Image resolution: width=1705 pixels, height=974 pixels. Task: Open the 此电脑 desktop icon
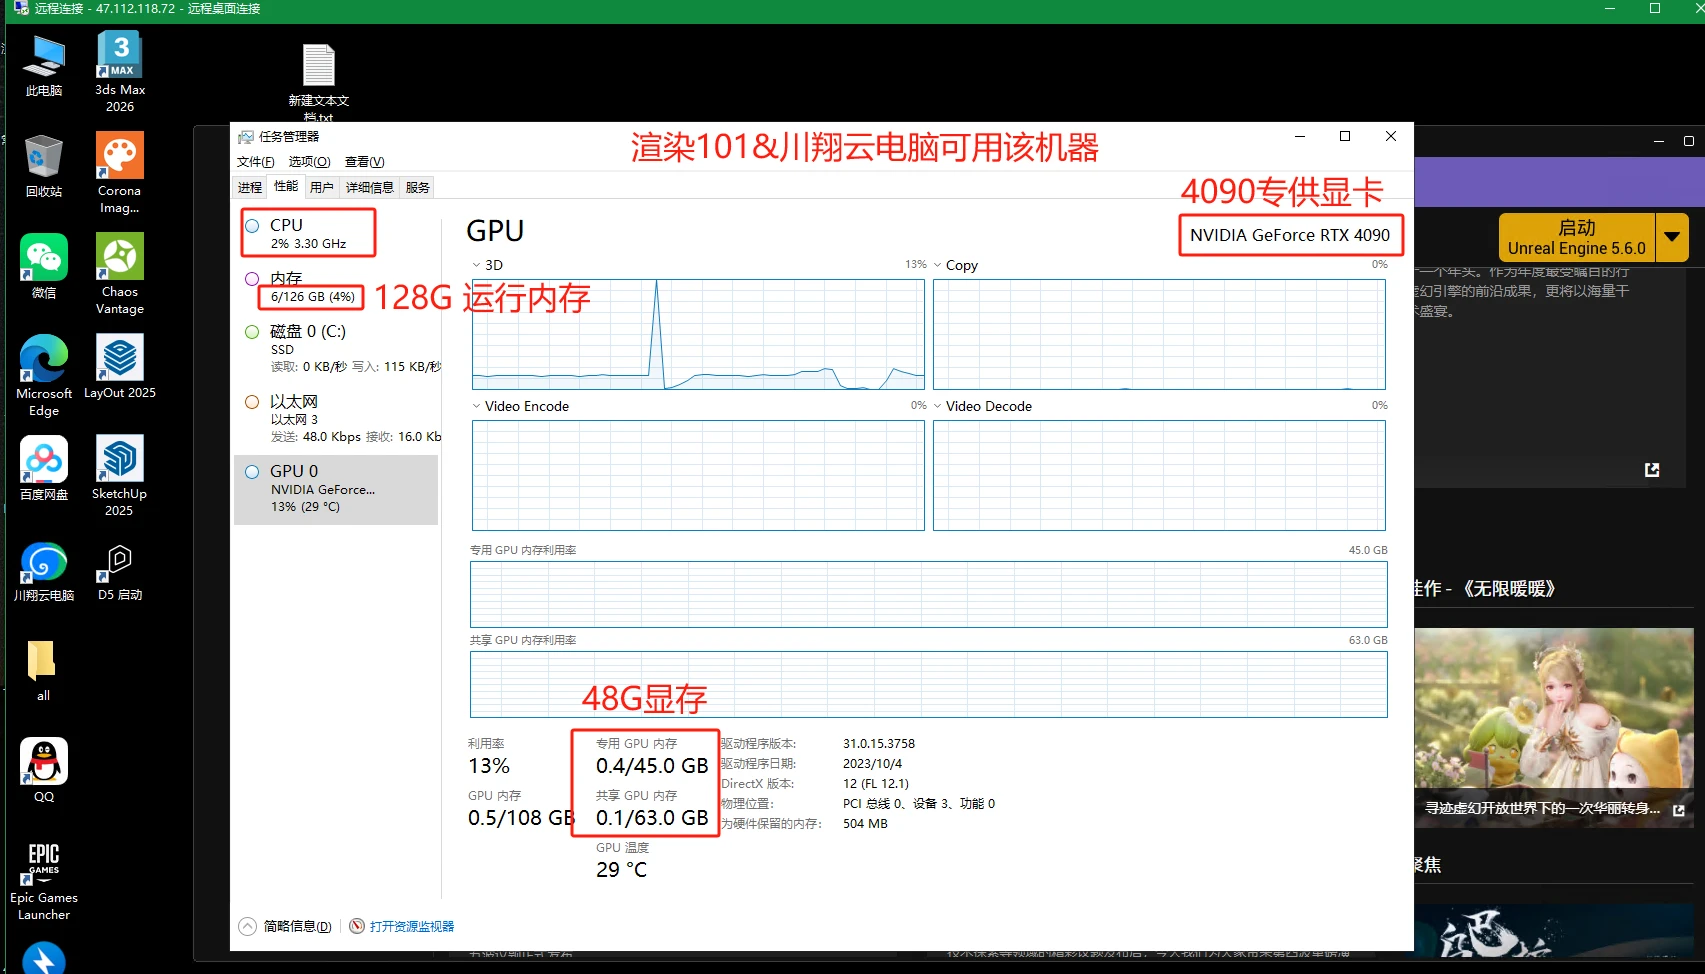[x=44, y=65]
